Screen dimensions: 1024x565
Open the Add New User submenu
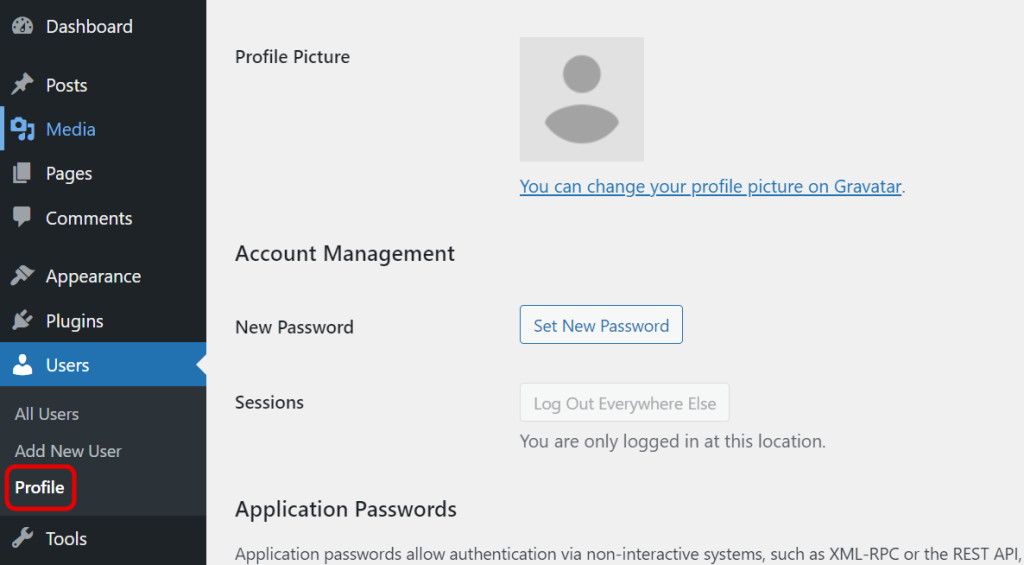pos(68,451)
